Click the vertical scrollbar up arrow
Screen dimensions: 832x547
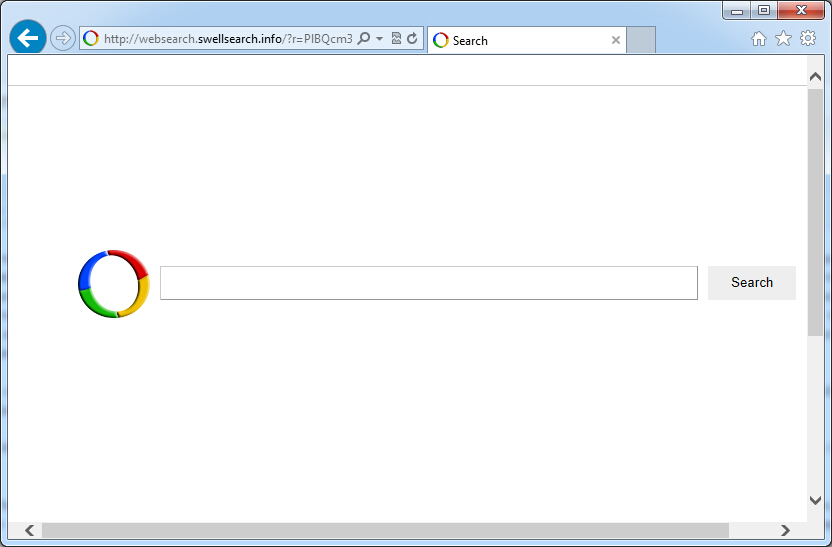pyautogui.click(x=815, y=77)
